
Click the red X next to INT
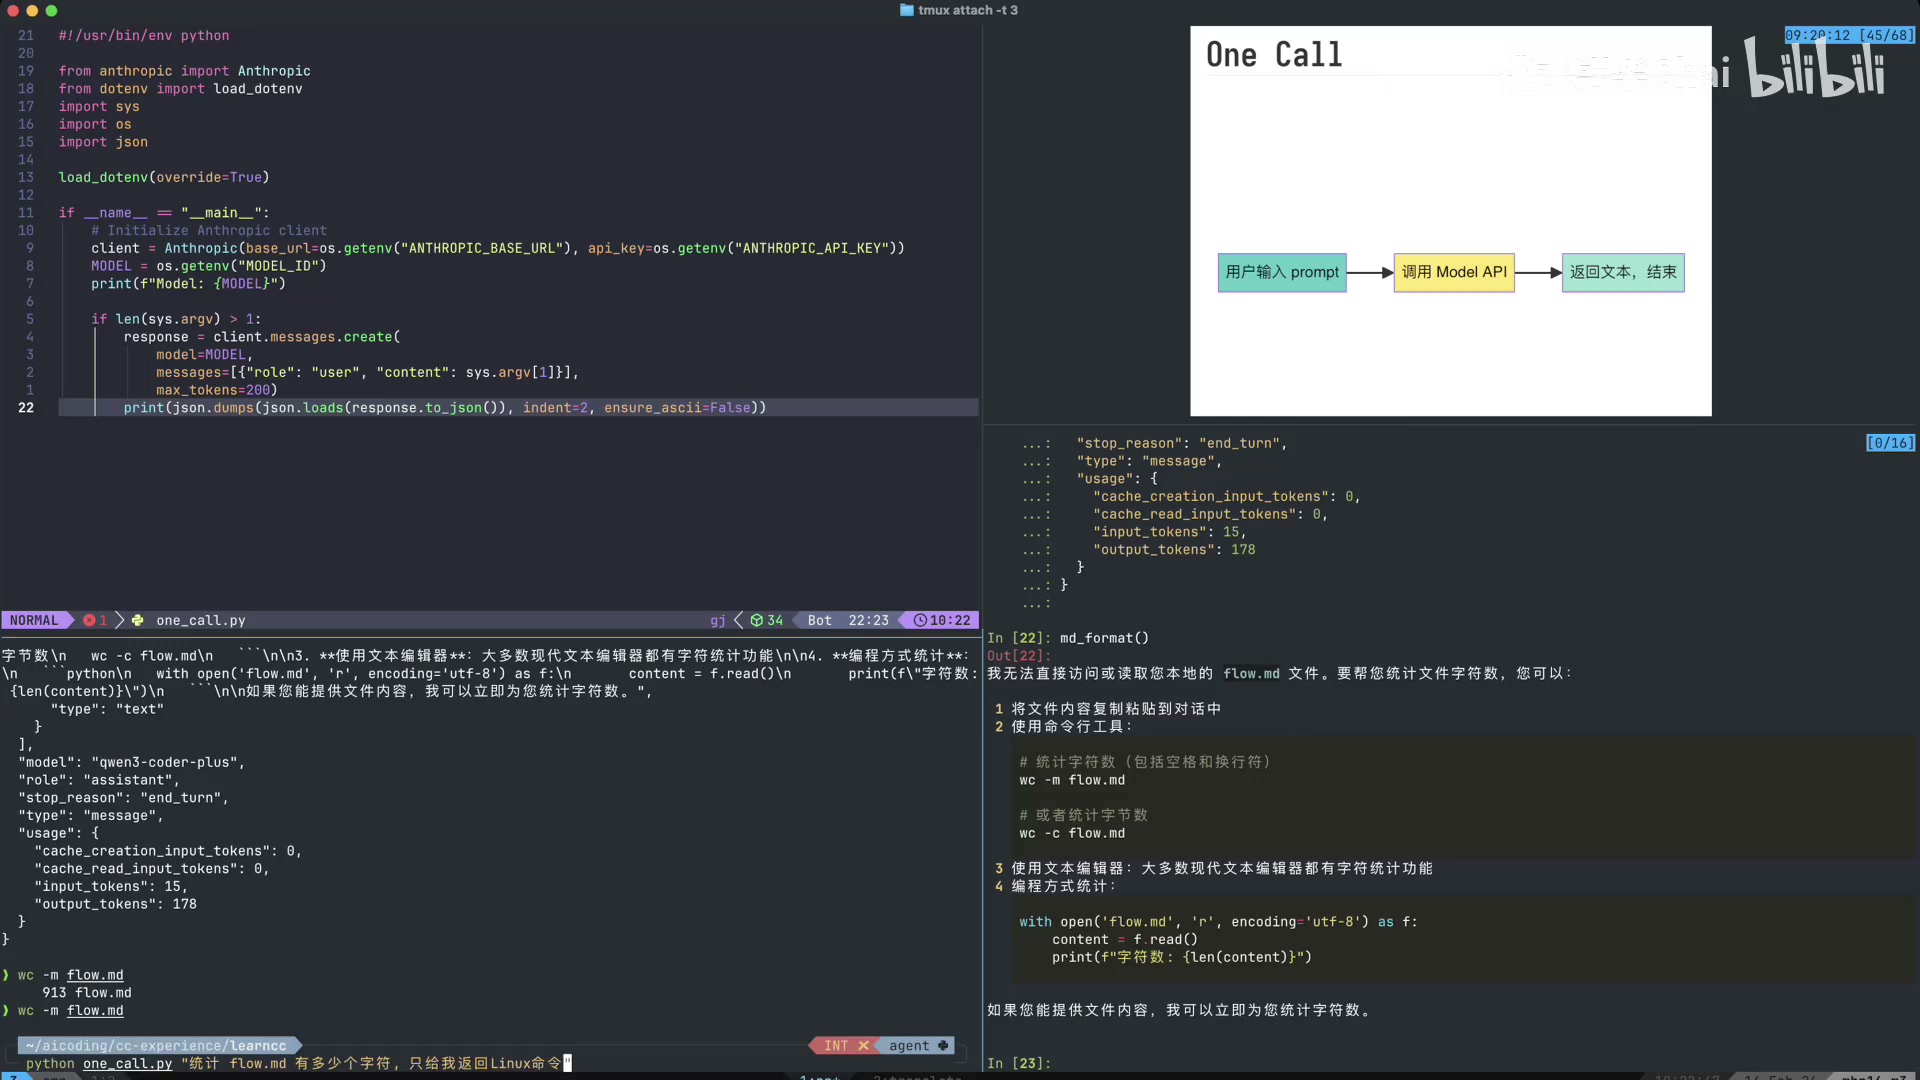pyautogui.click(x=863, y=1046)
